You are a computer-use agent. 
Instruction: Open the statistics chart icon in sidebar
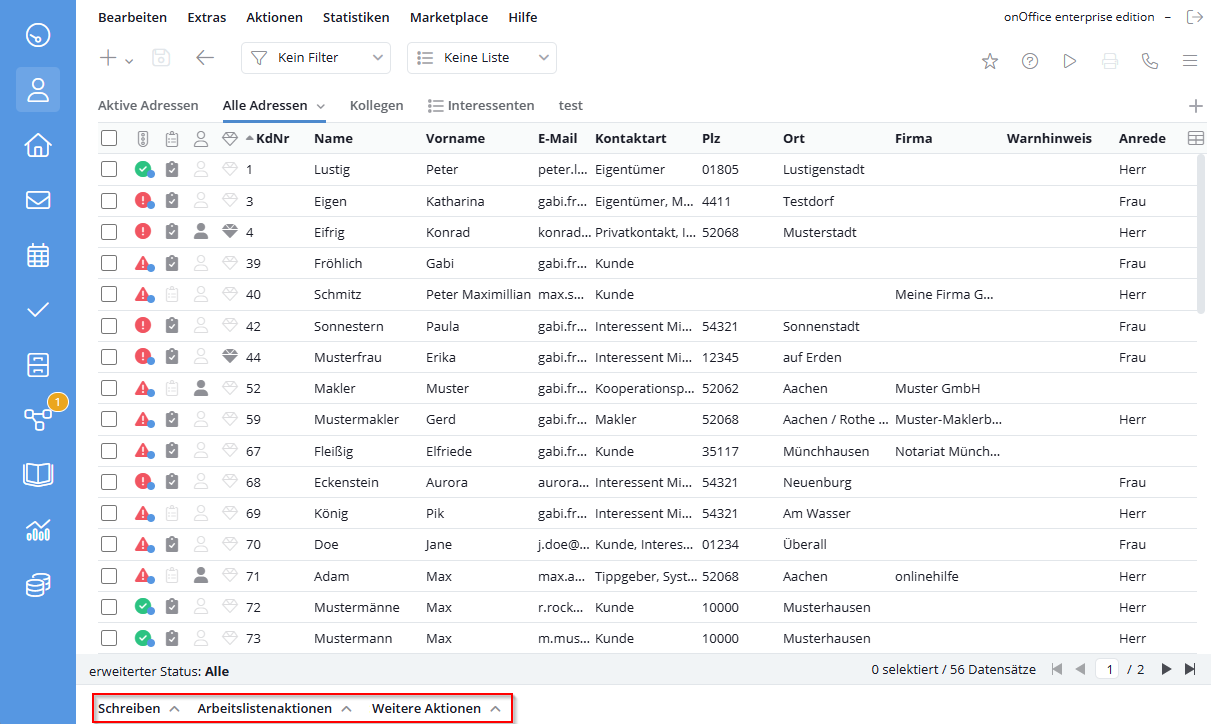[38, 530]
